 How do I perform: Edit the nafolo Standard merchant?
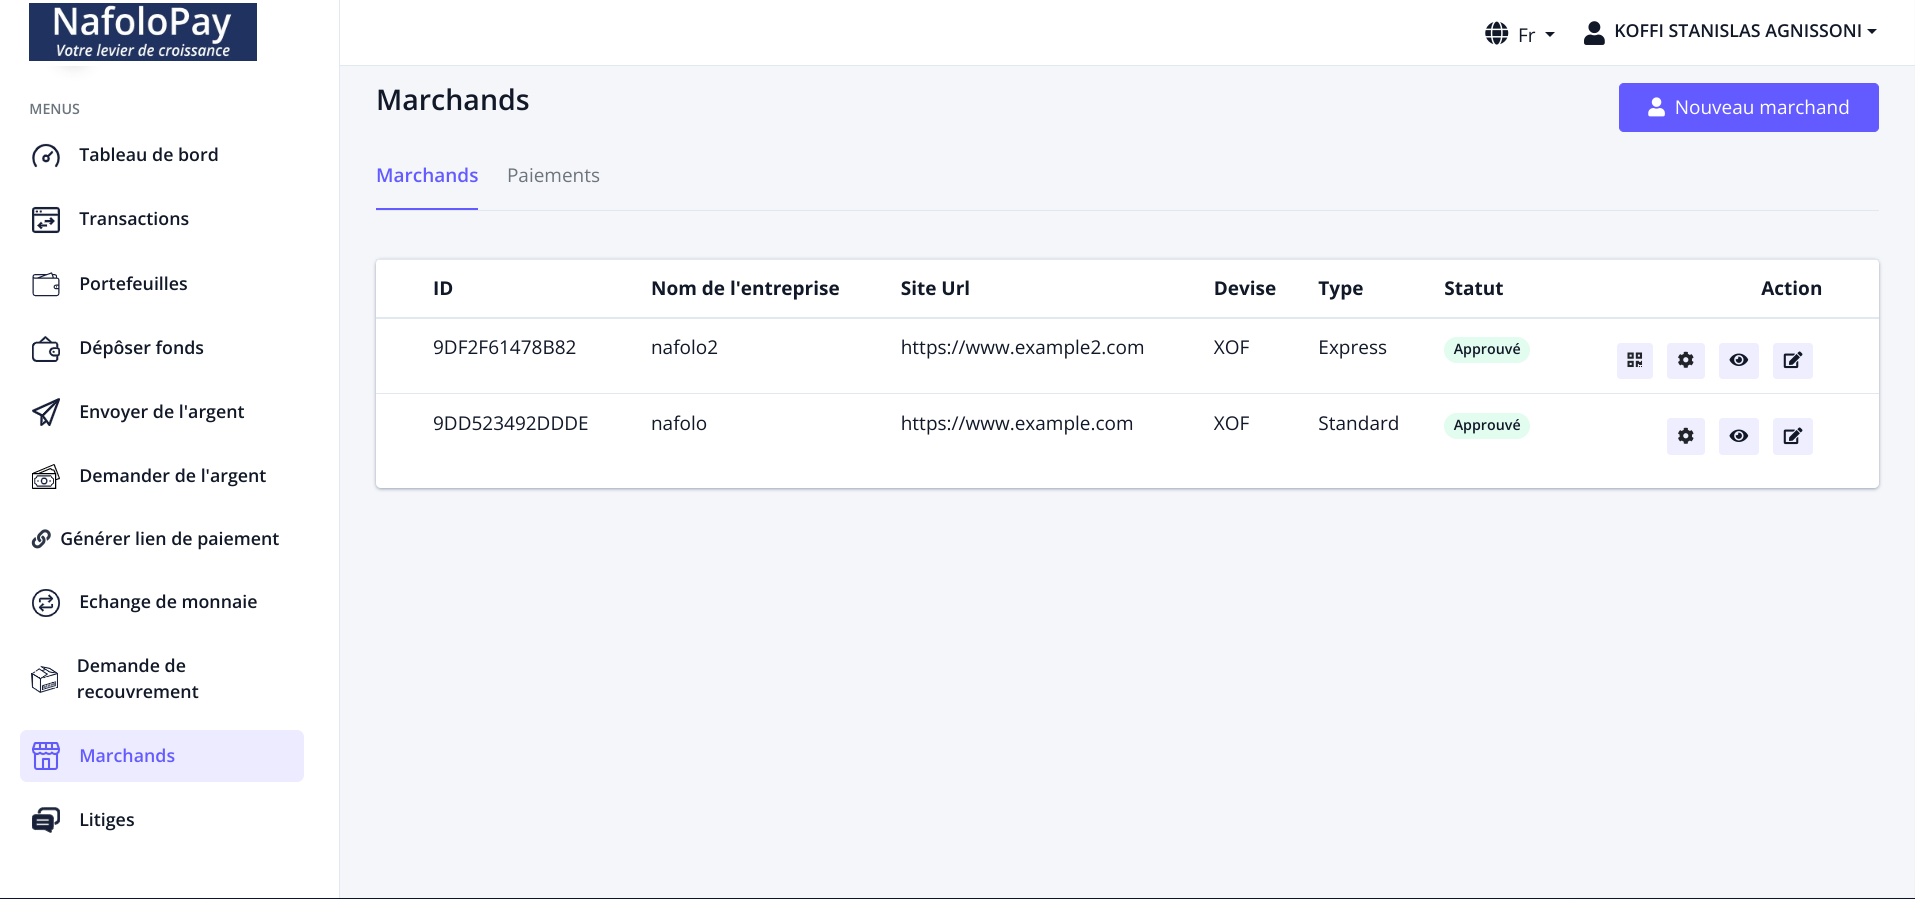[x=1793, y=436]
